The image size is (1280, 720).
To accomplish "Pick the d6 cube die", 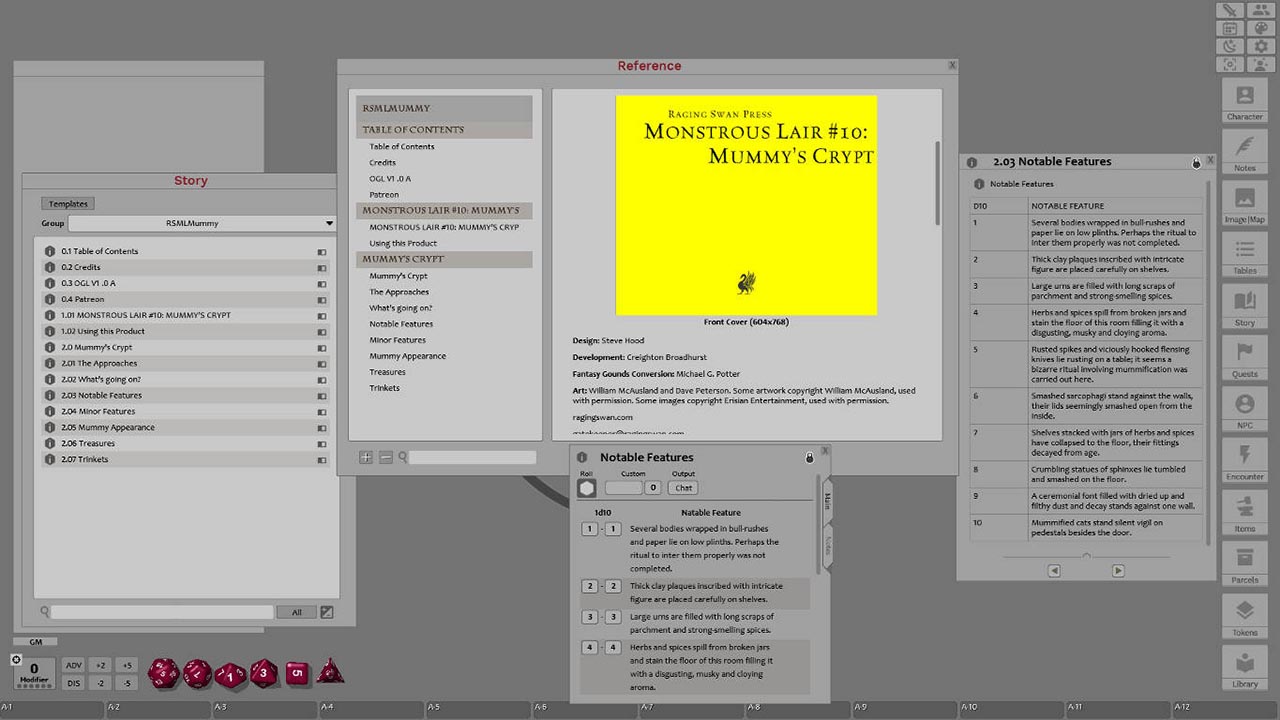I will [x=298, y=673].
